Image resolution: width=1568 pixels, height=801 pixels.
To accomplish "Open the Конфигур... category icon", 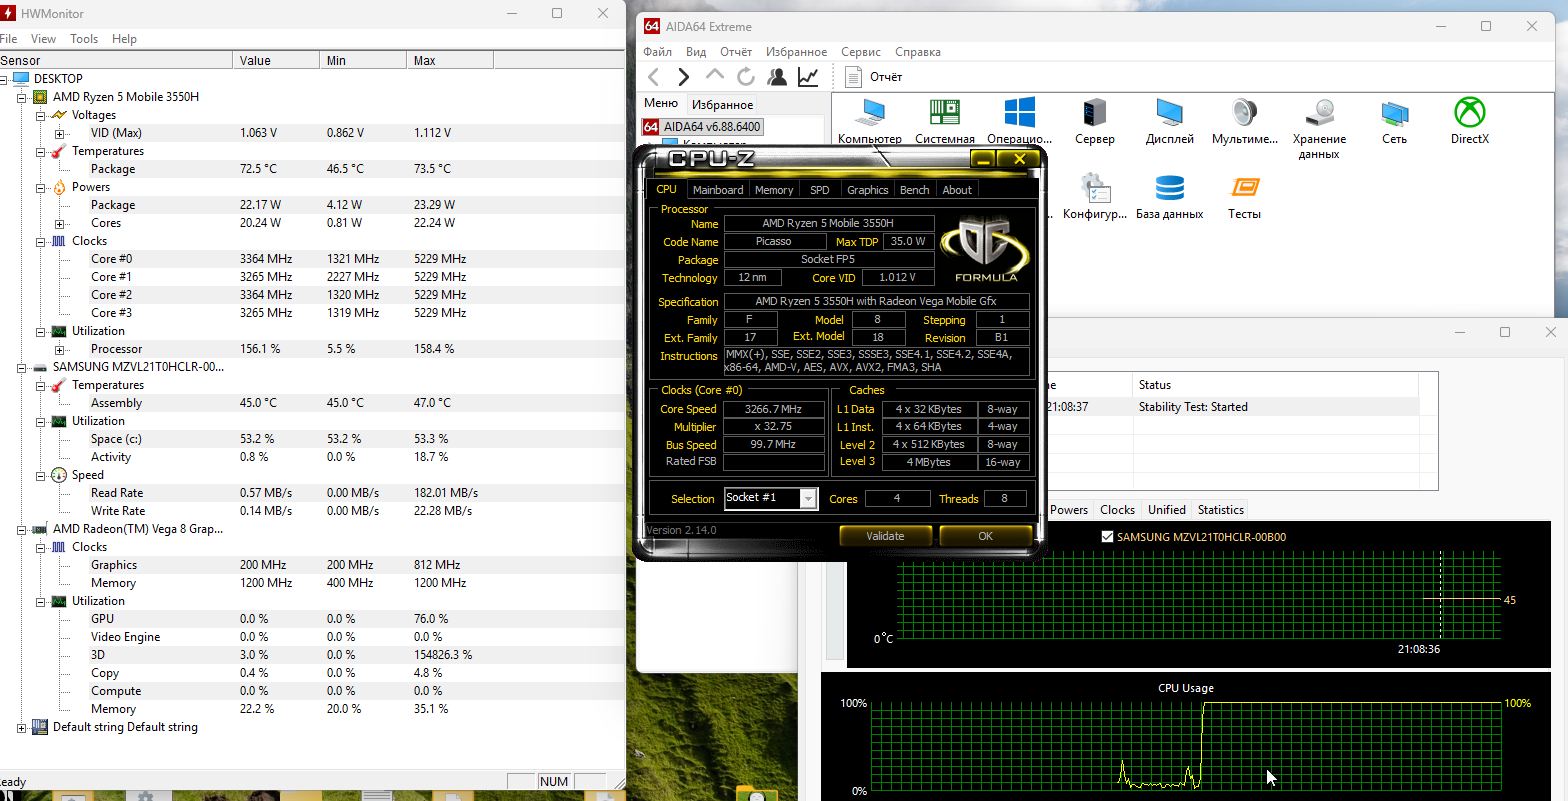I will tap(1095, 196).
